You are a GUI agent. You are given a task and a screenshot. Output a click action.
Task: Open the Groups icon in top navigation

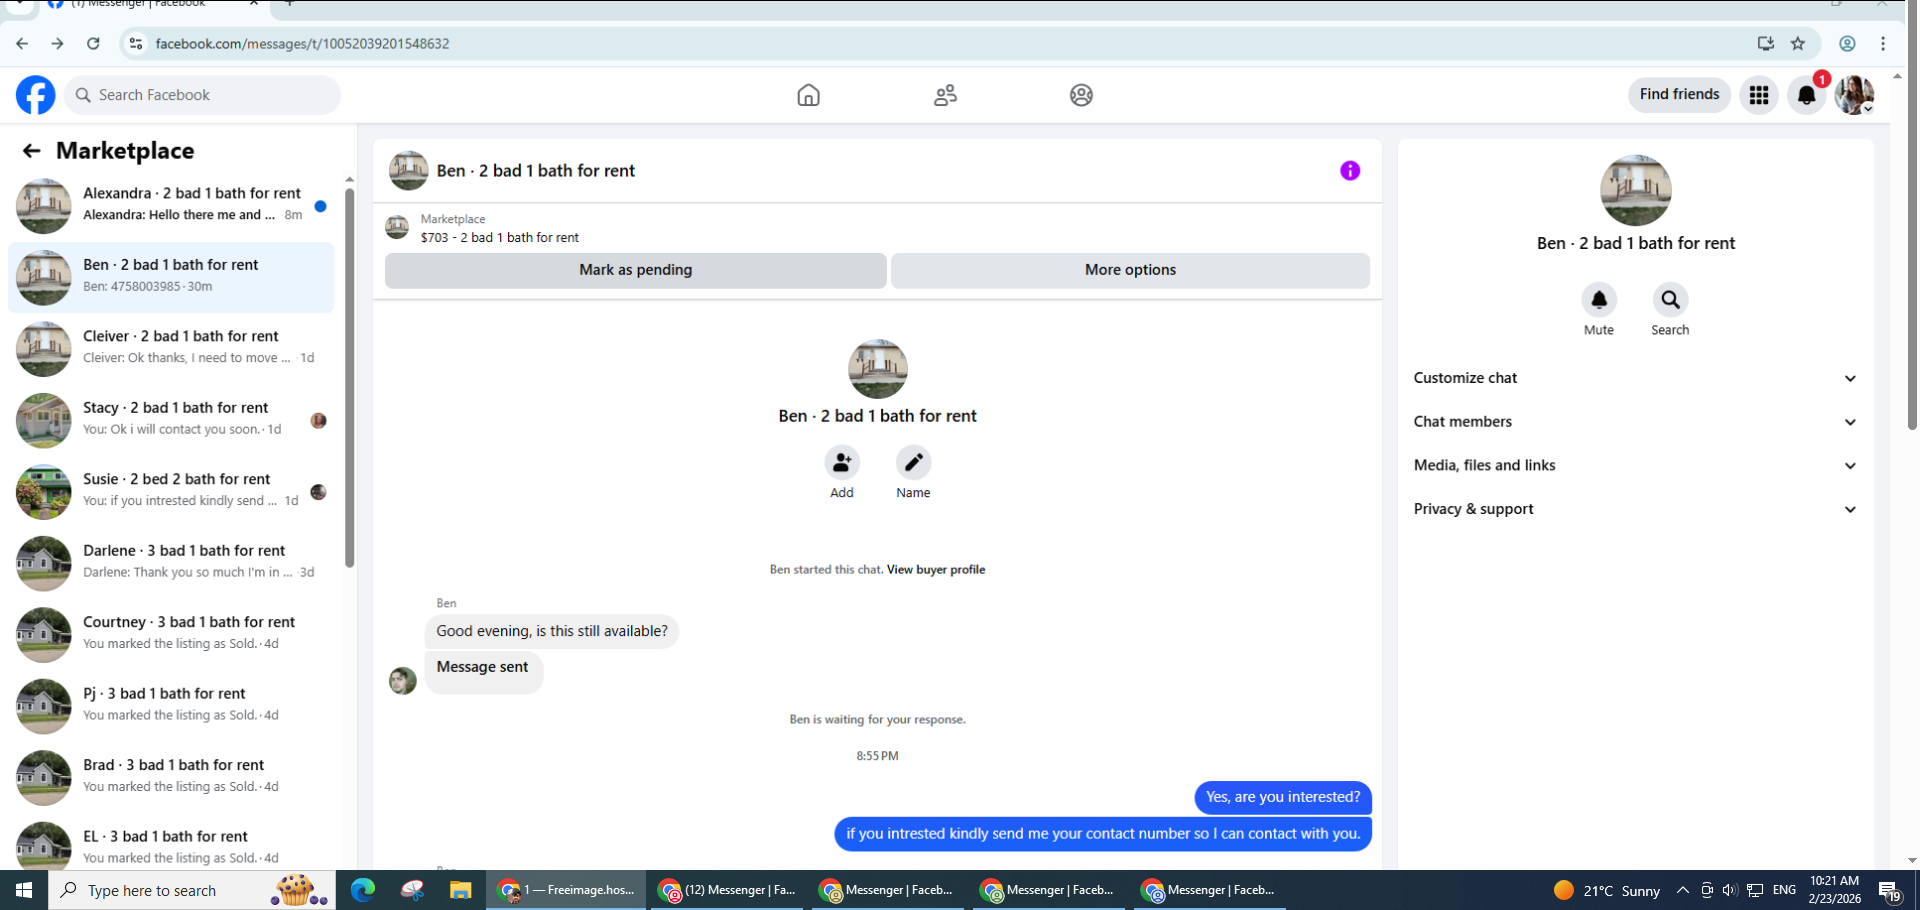coord(1081,95)
